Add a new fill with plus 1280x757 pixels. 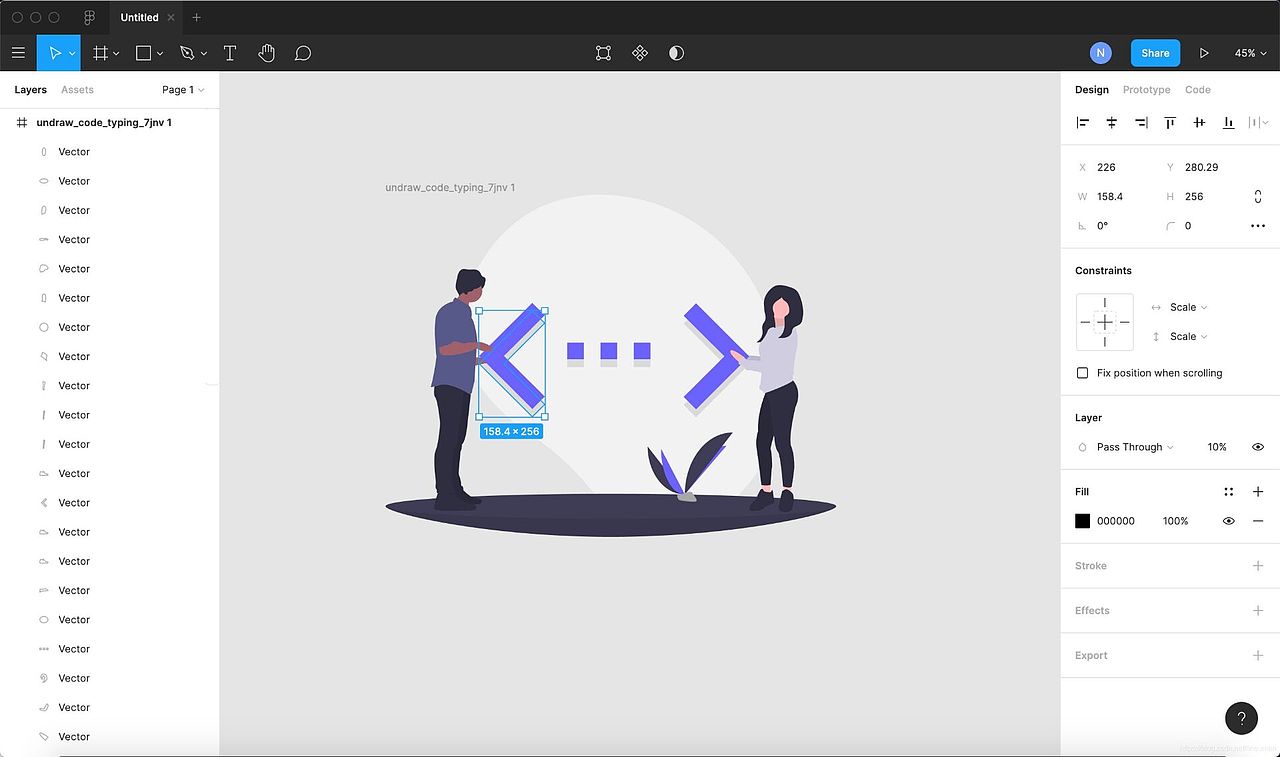coord(1258,492)
